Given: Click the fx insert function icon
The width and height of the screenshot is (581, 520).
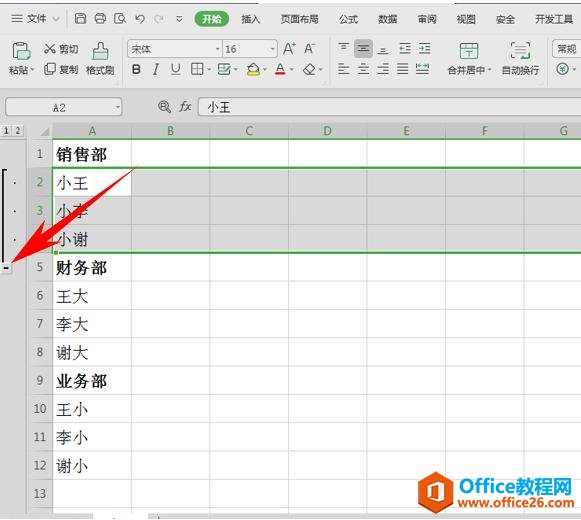Looking at the screenshot, I should coord(185,107).
